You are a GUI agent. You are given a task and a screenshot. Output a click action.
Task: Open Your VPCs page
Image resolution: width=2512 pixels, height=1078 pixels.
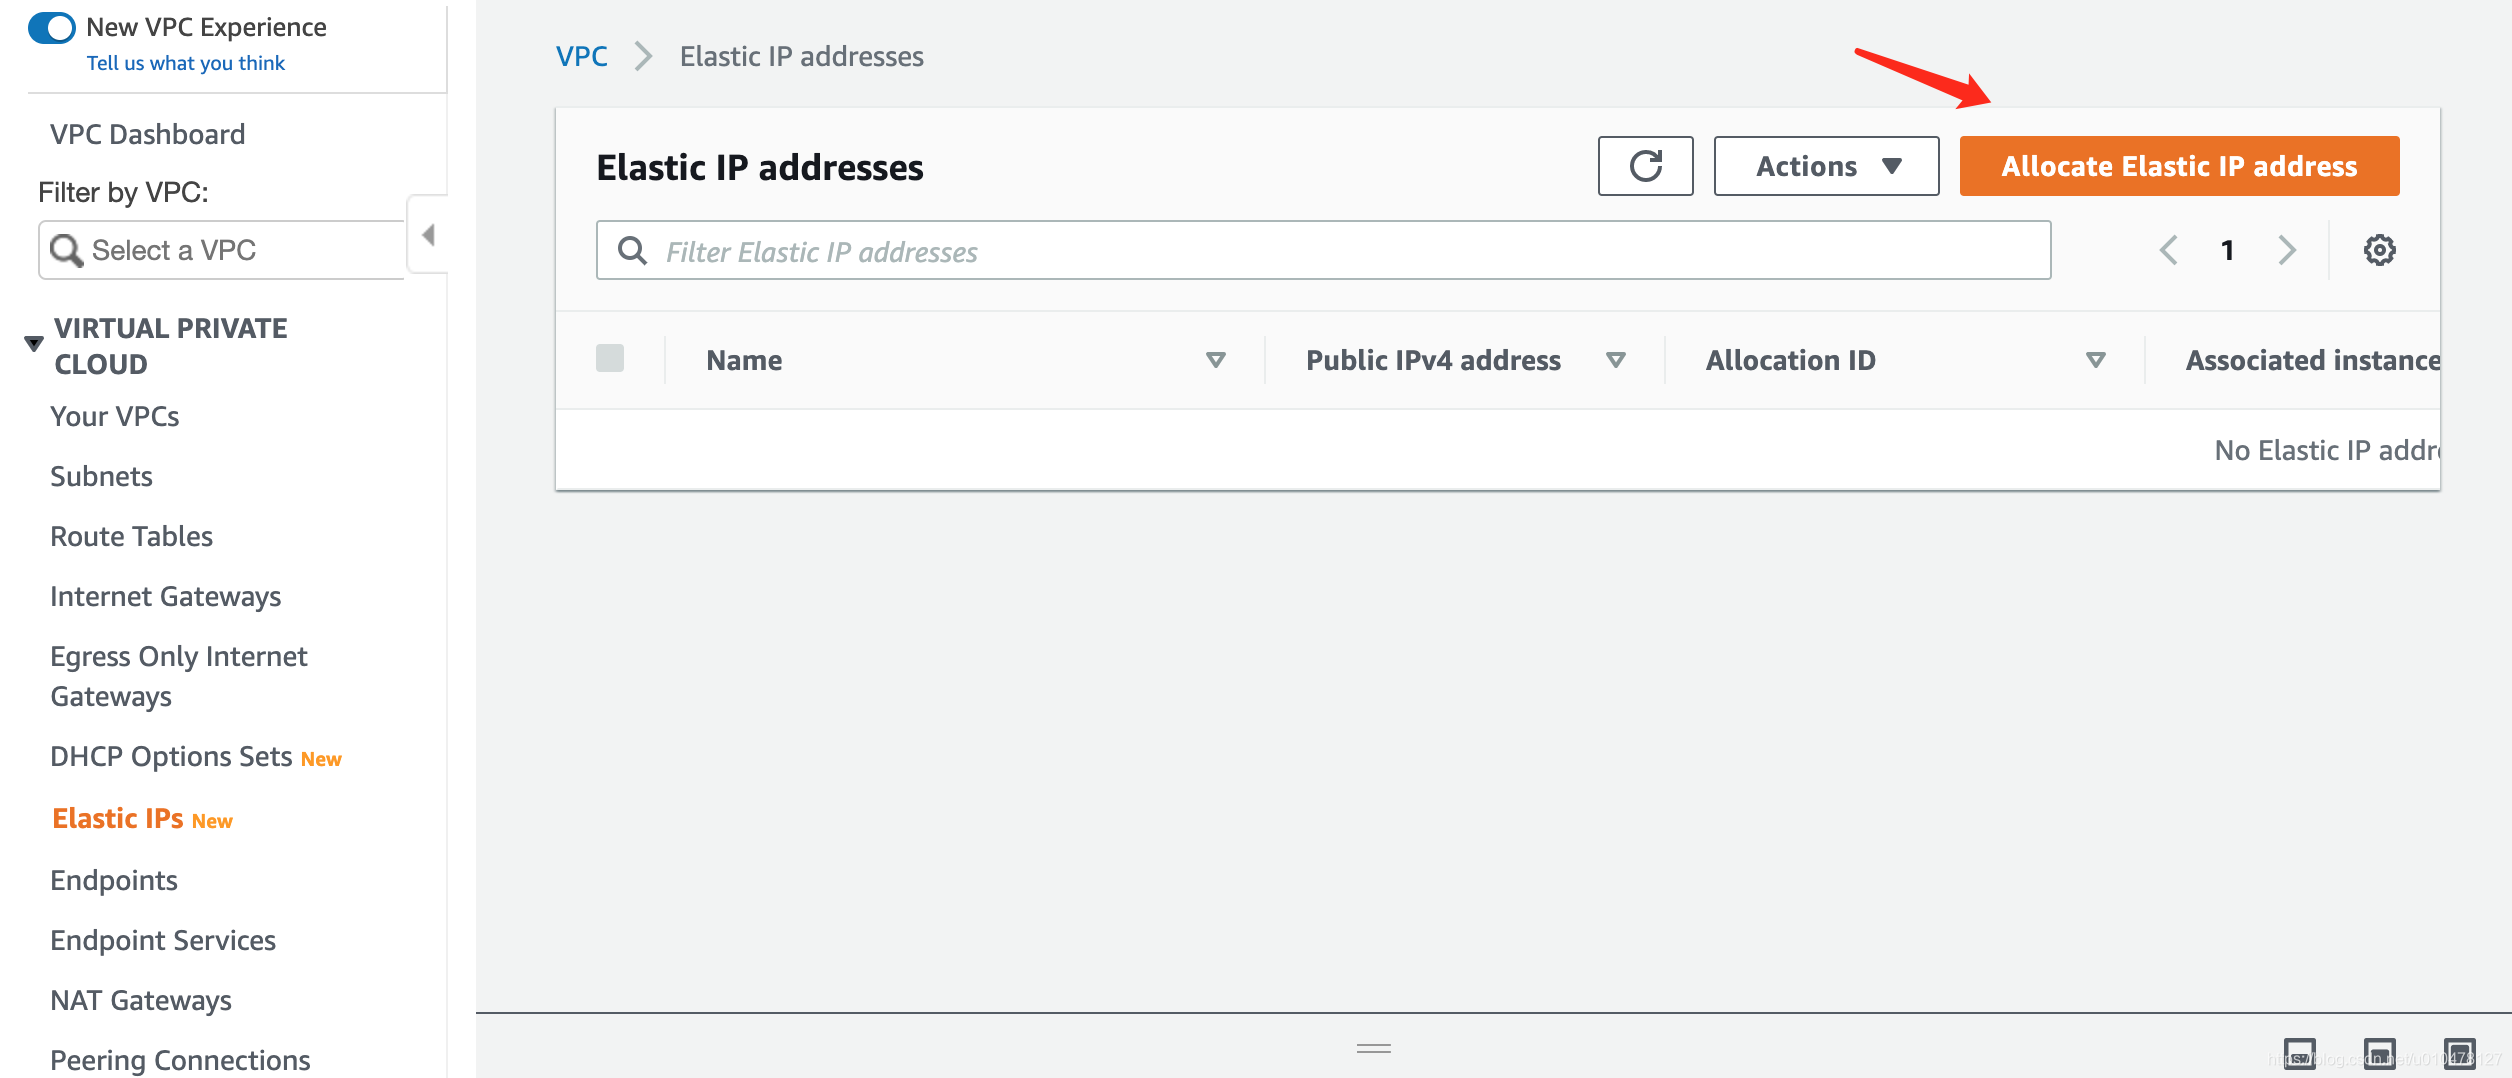(x=114, y=416)
